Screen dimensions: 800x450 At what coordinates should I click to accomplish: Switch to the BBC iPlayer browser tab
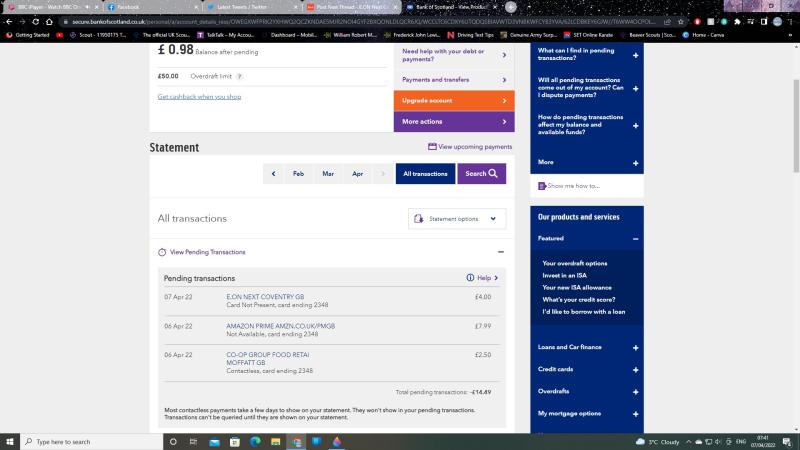(x=51, y=7)
